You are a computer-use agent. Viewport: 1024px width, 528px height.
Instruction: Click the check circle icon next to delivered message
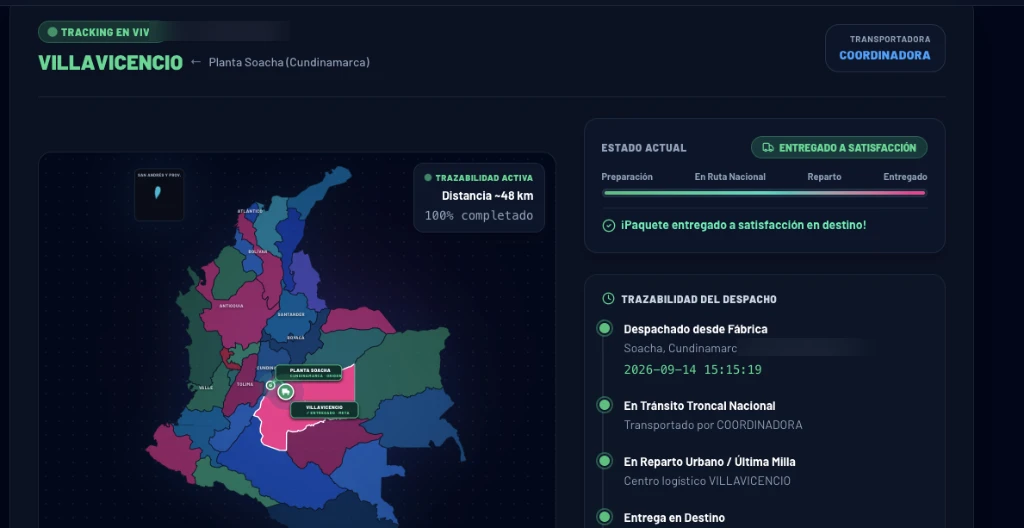click(x=608, y=225)
